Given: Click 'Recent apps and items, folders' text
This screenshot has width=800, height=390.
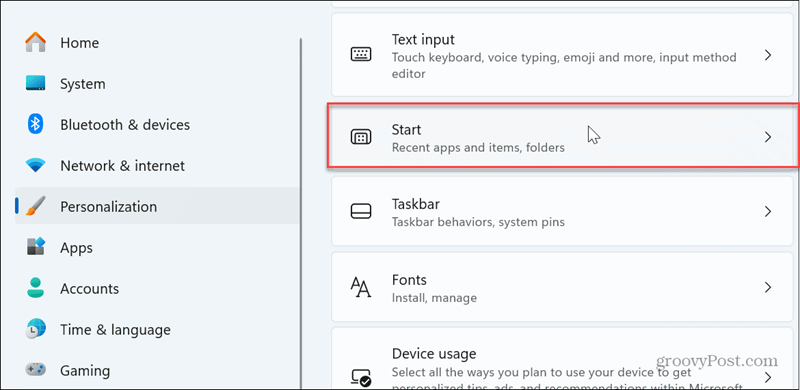Looking at the screenshot, I should pos(478,148).
